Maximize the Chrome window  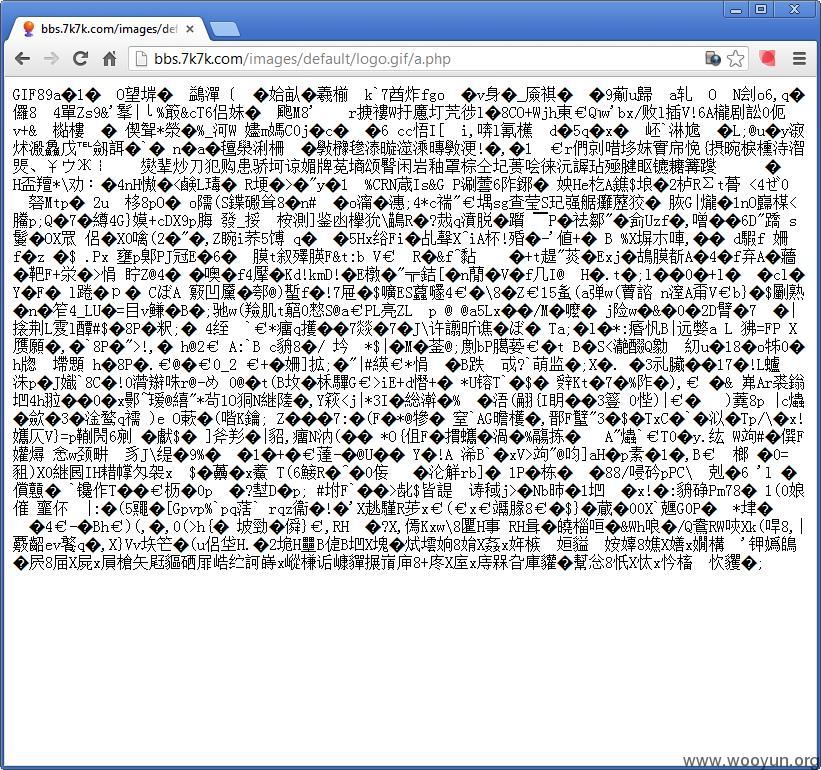tap(761, 9)
